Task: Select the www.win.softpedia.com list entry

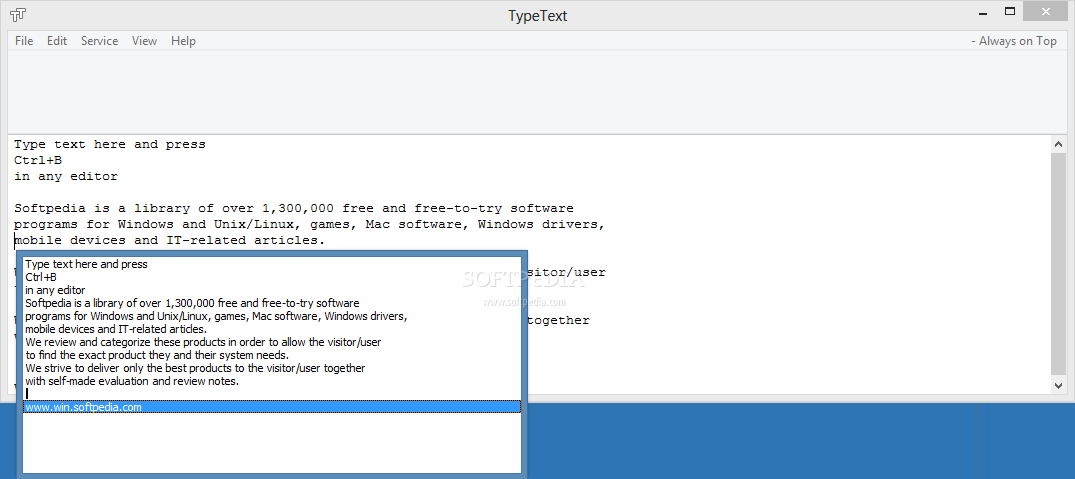Action: pos(271,407)
